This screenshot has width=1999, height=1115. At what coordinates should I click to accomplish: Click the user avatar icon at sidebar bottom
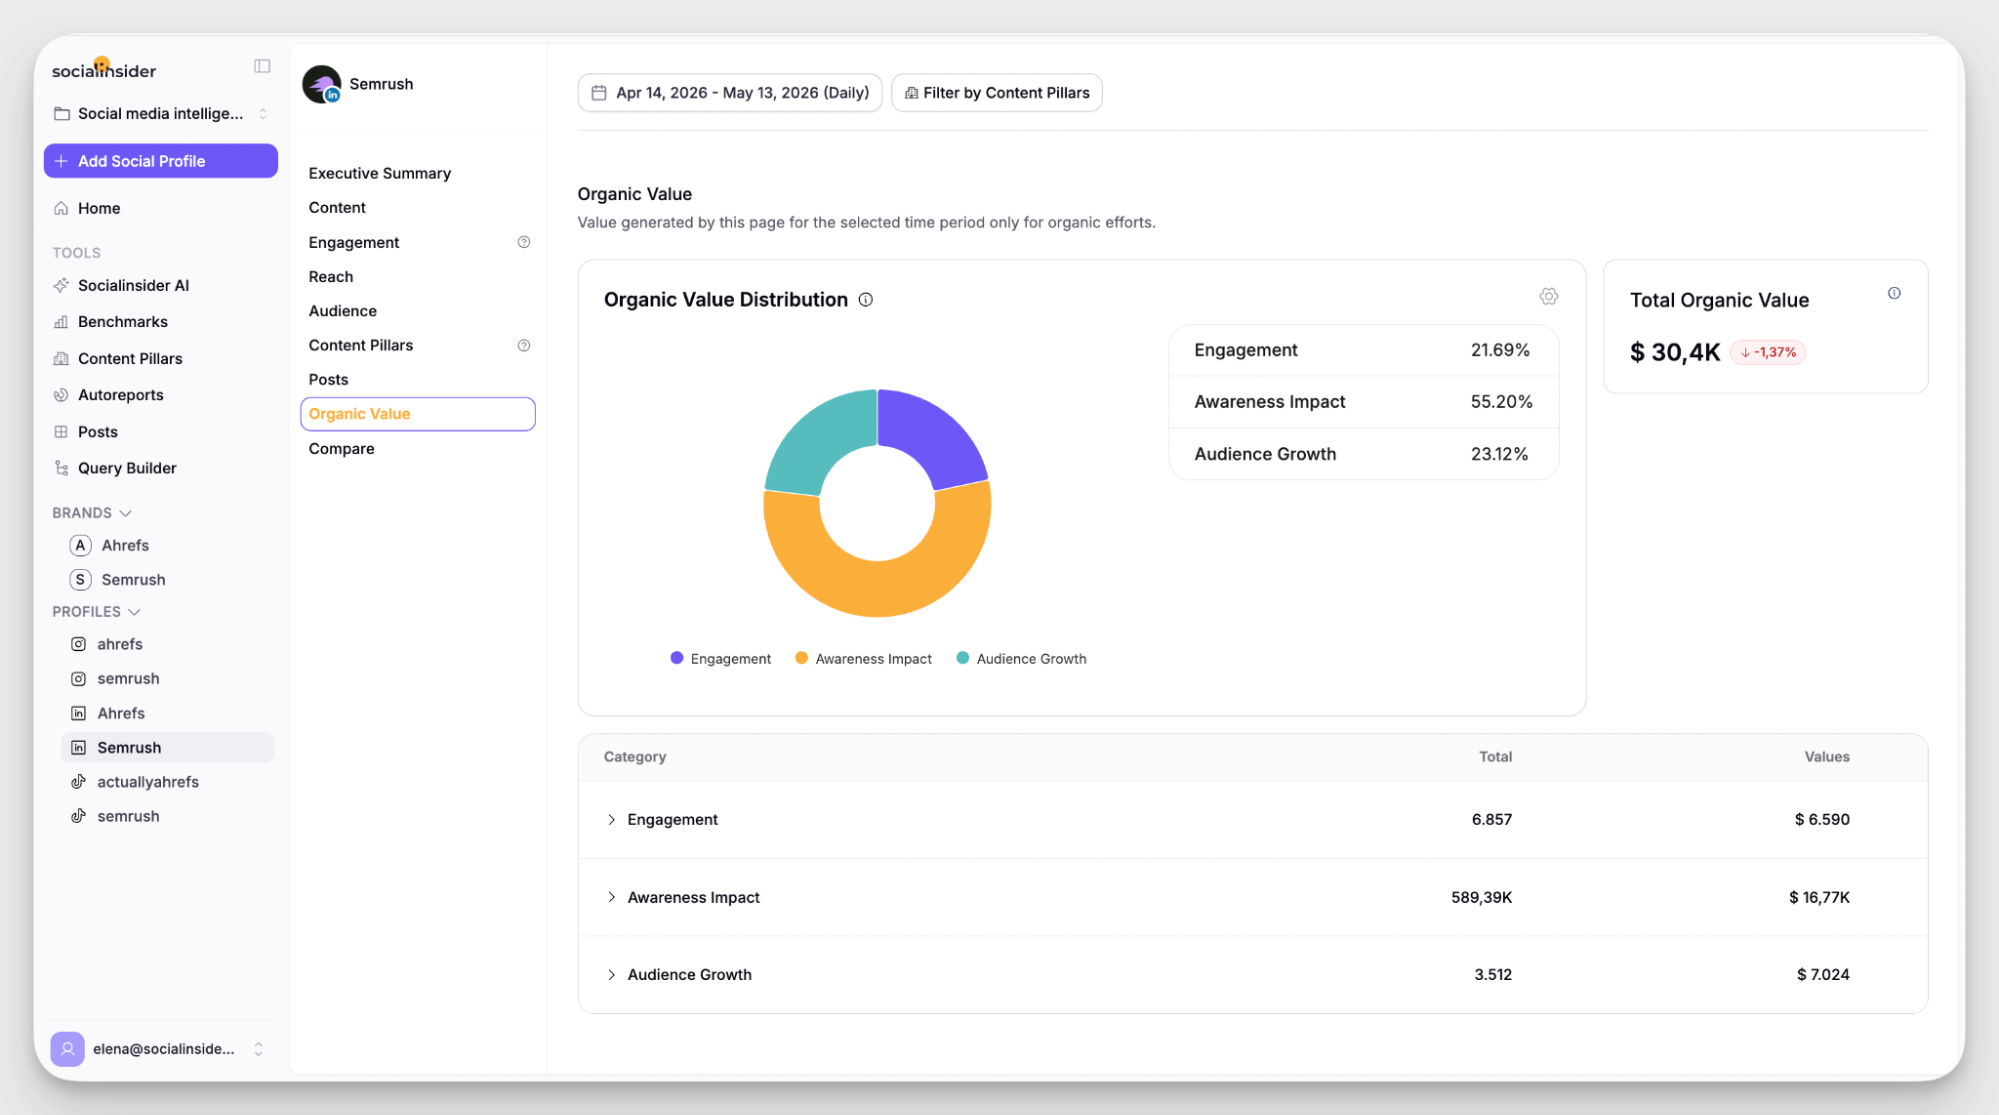(67, 1049)
